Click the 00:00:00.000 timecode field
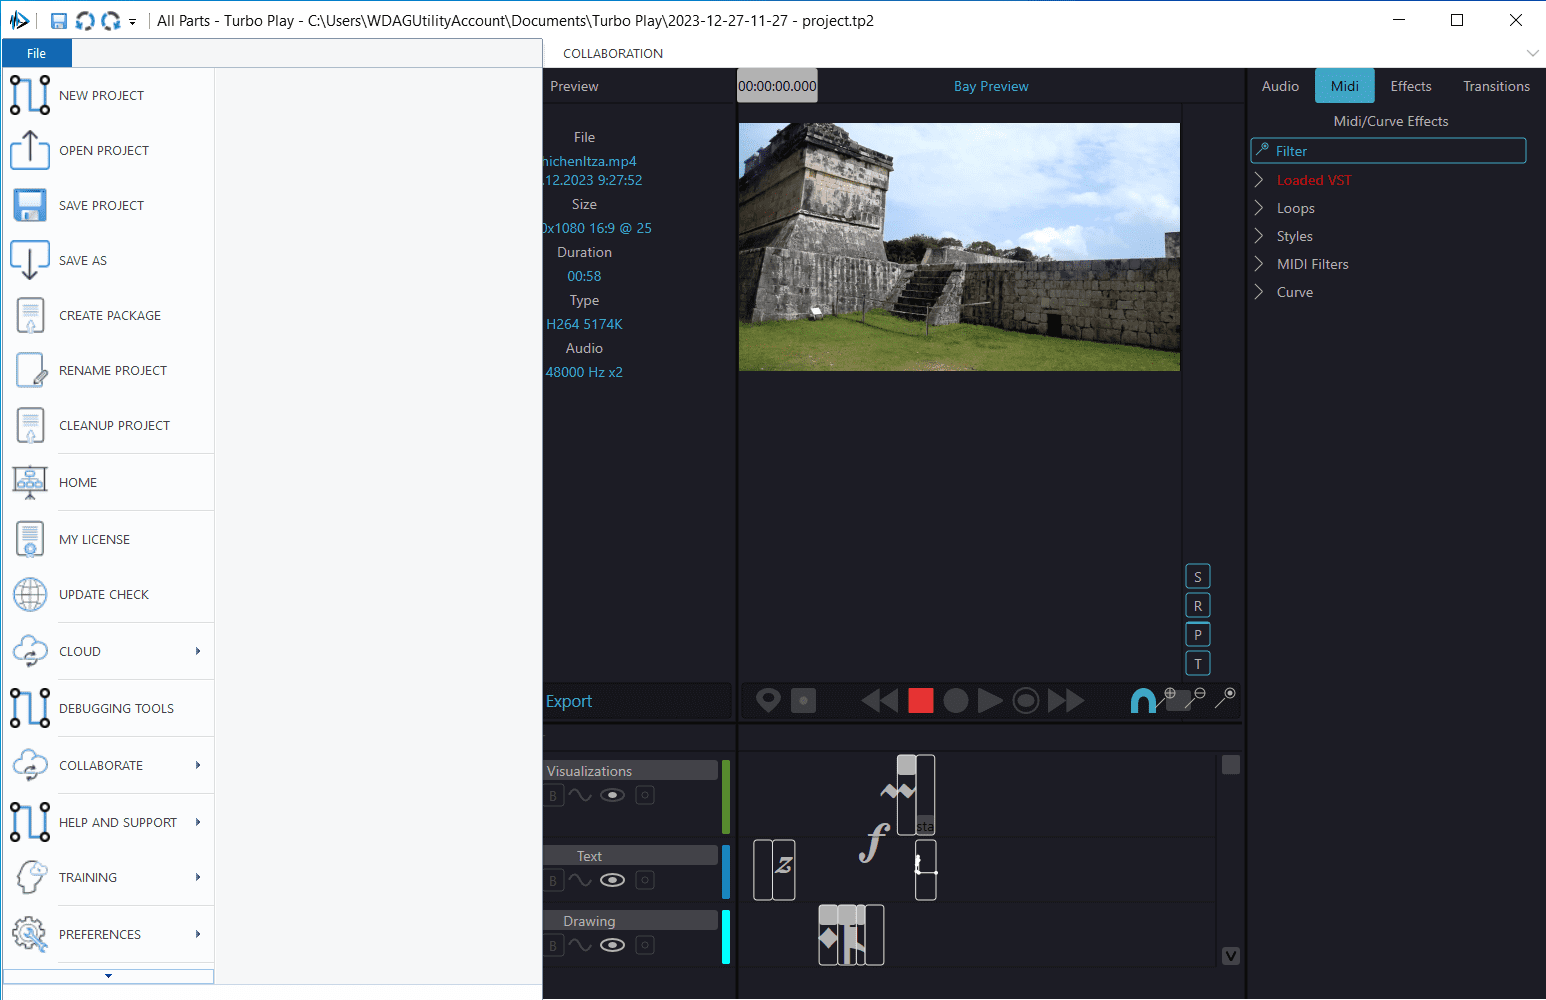 tap(777, 86)
